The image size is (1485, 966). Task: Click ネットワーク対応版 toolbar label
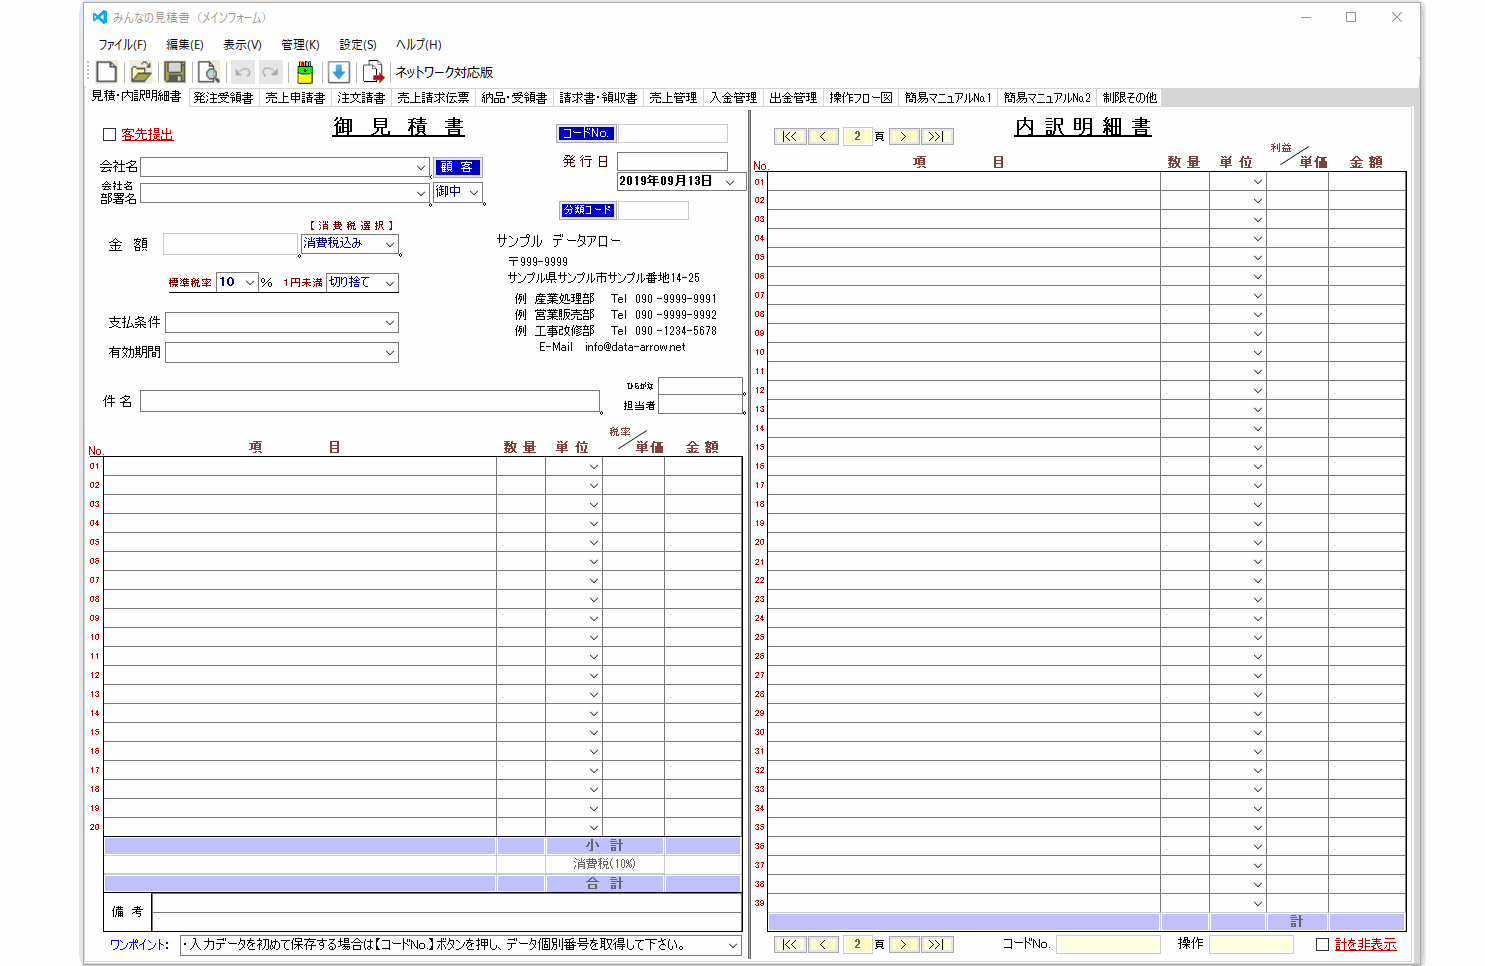[444, 72]
